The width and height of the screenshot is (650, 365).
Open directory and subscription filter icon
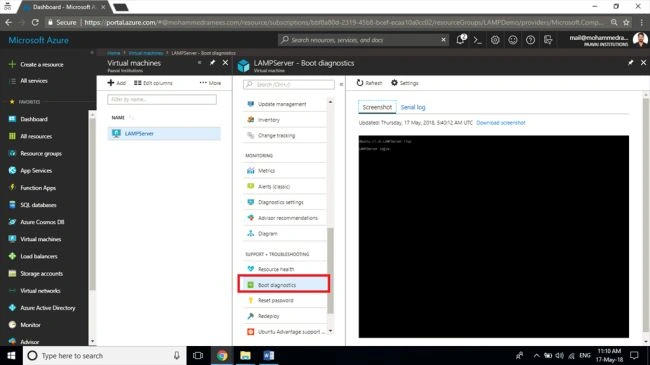(548, 40)
